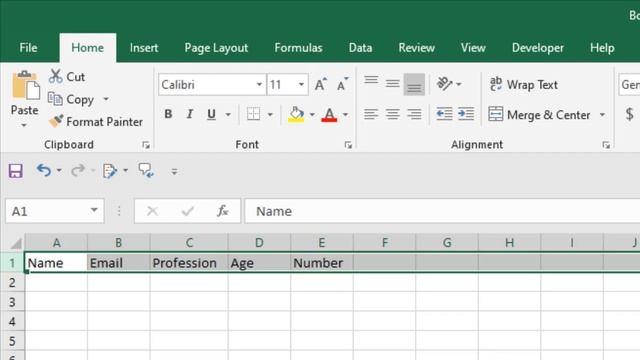This screenshot has height=360, width=640.
Task: Apply cell borders icon
Action: pos(253,114)
